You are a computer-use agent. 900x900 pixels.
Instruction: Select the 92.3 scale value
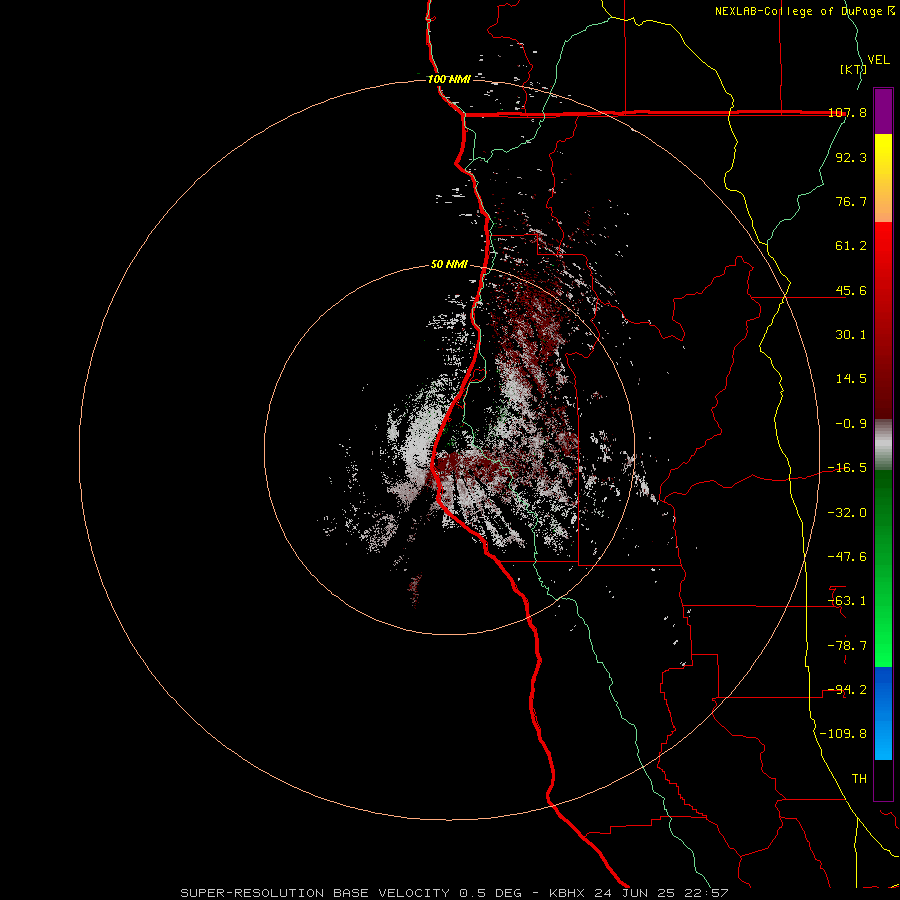(851, 157)
